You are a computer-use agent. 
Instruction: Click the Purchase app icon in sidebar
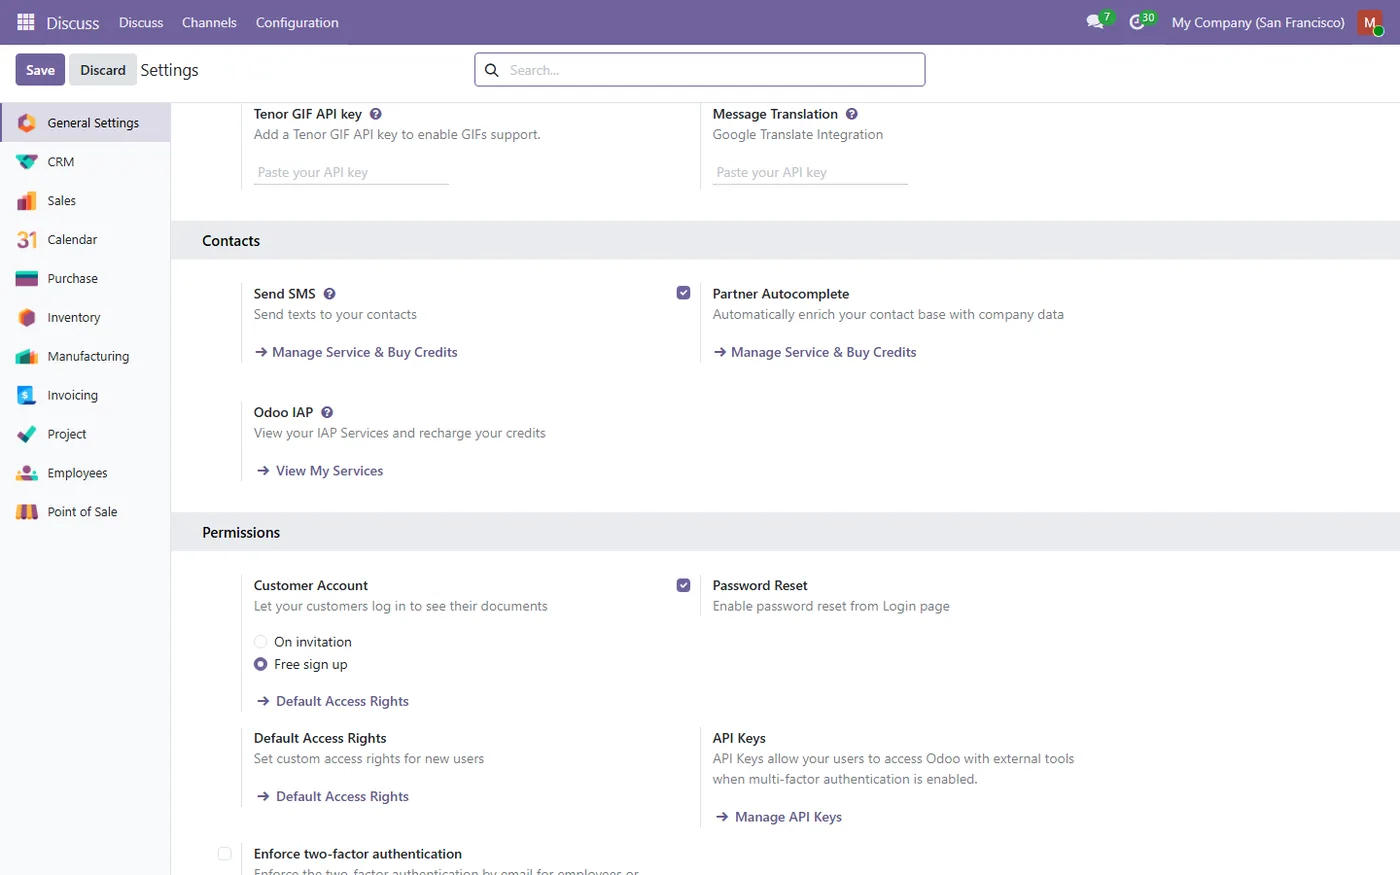click(x=27, y=279)
